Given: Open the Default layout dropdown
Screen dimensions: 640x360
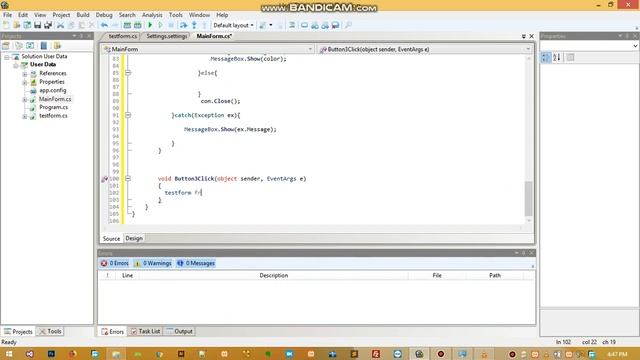Looking at the screenshot, I should pyautogui.click(x=233, y=25).
